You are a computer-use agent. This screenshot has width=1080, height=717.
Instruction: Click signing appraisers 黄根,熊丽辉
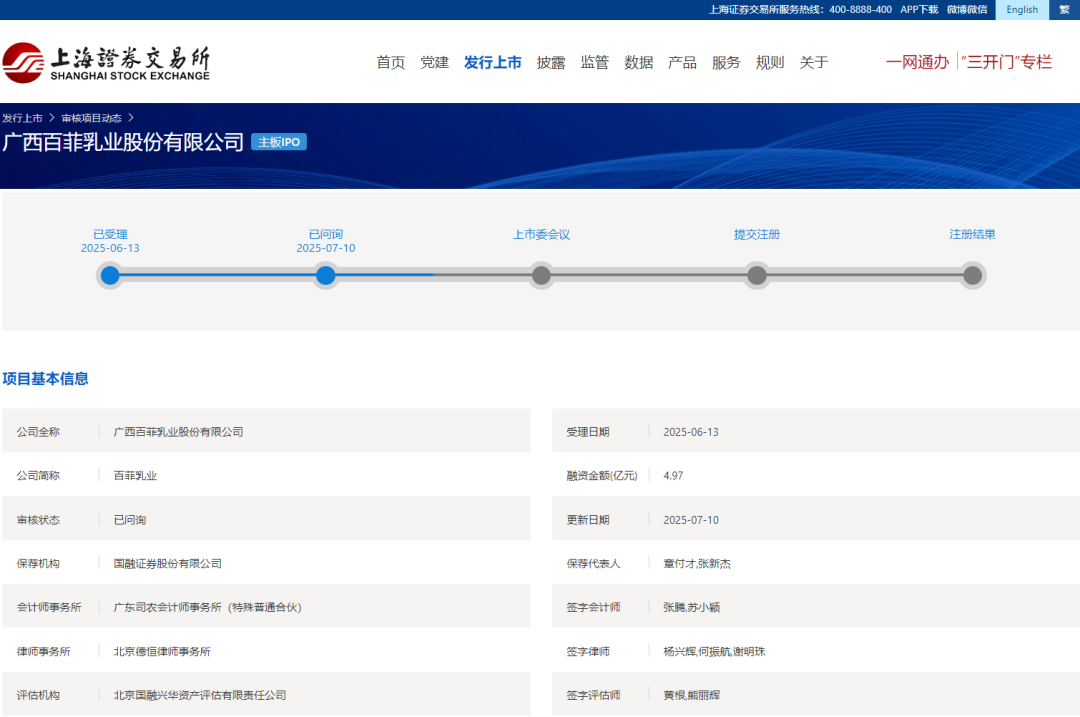pos(692,696)
